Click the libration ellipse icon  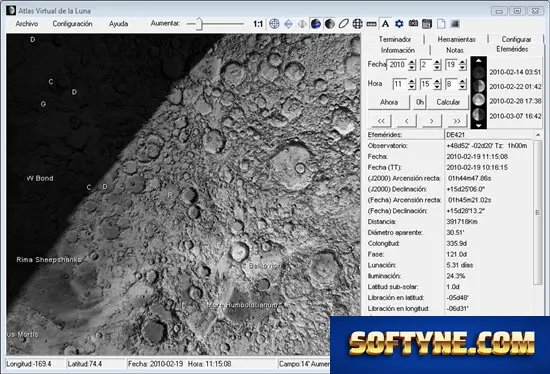click(343, 24)
